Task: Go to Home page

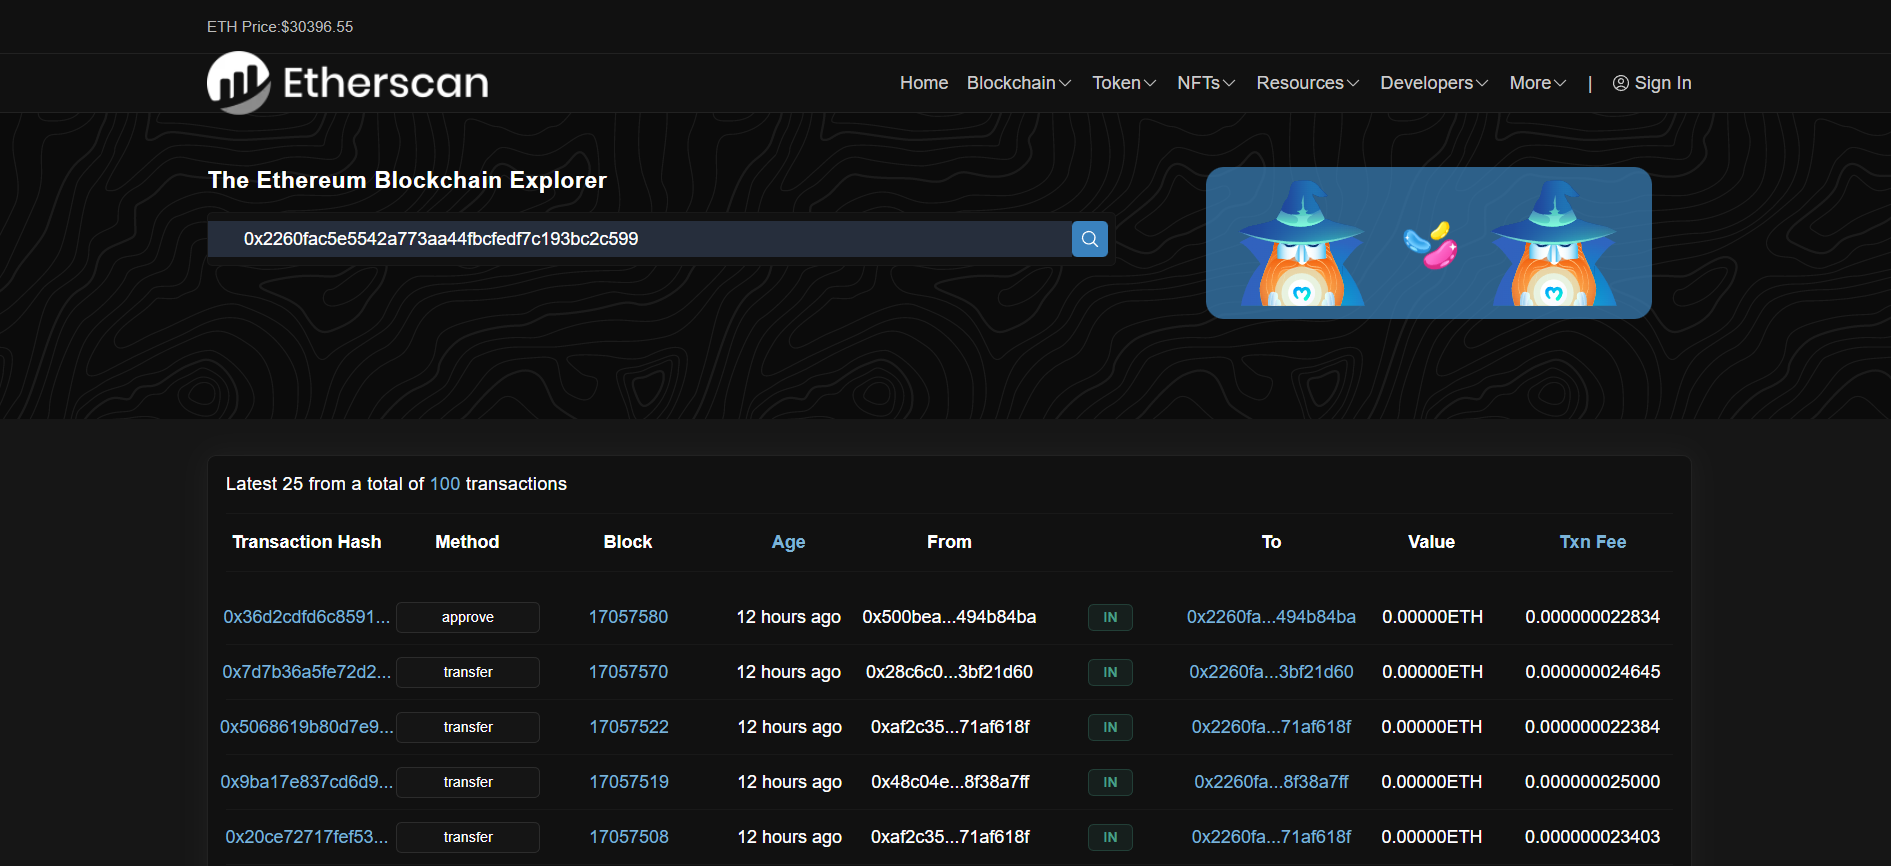Action: 924,83
